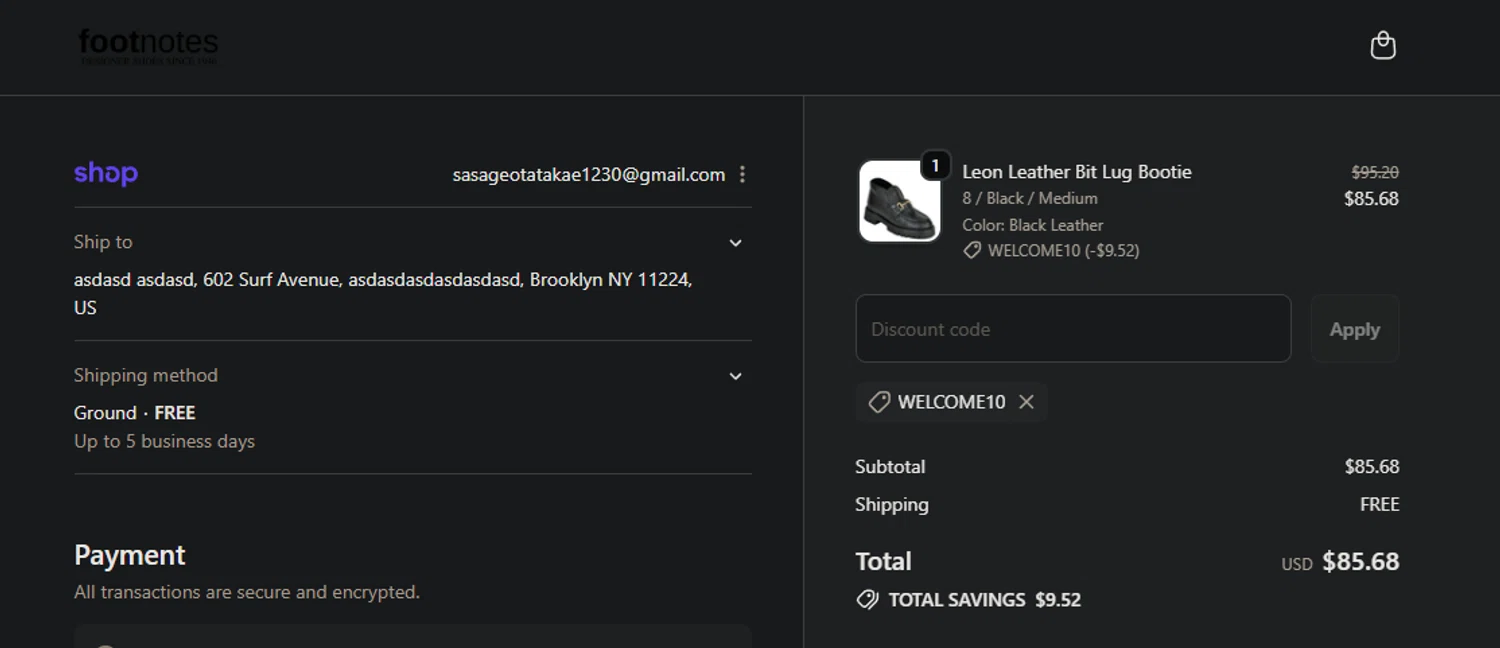
Task: Click the total amount USD $85.68
Action: (x=1340, y=562)
